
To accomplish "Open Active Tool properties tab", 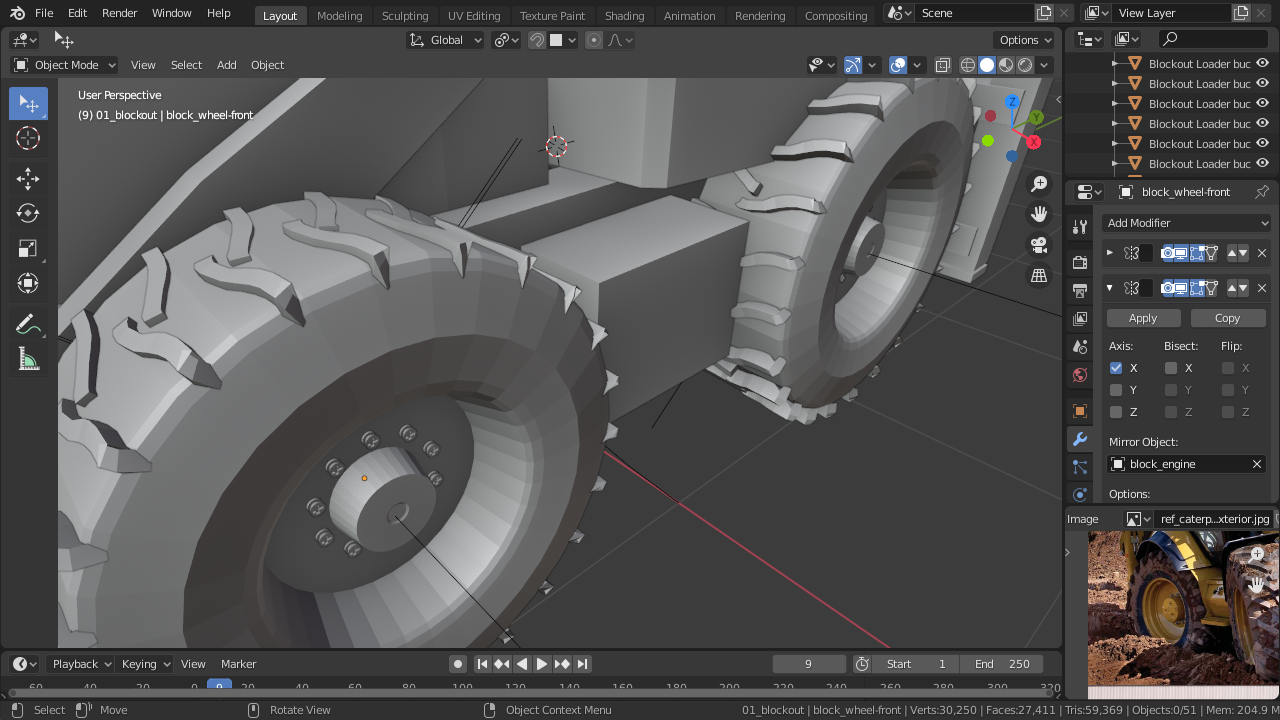I will [1080, 227].
